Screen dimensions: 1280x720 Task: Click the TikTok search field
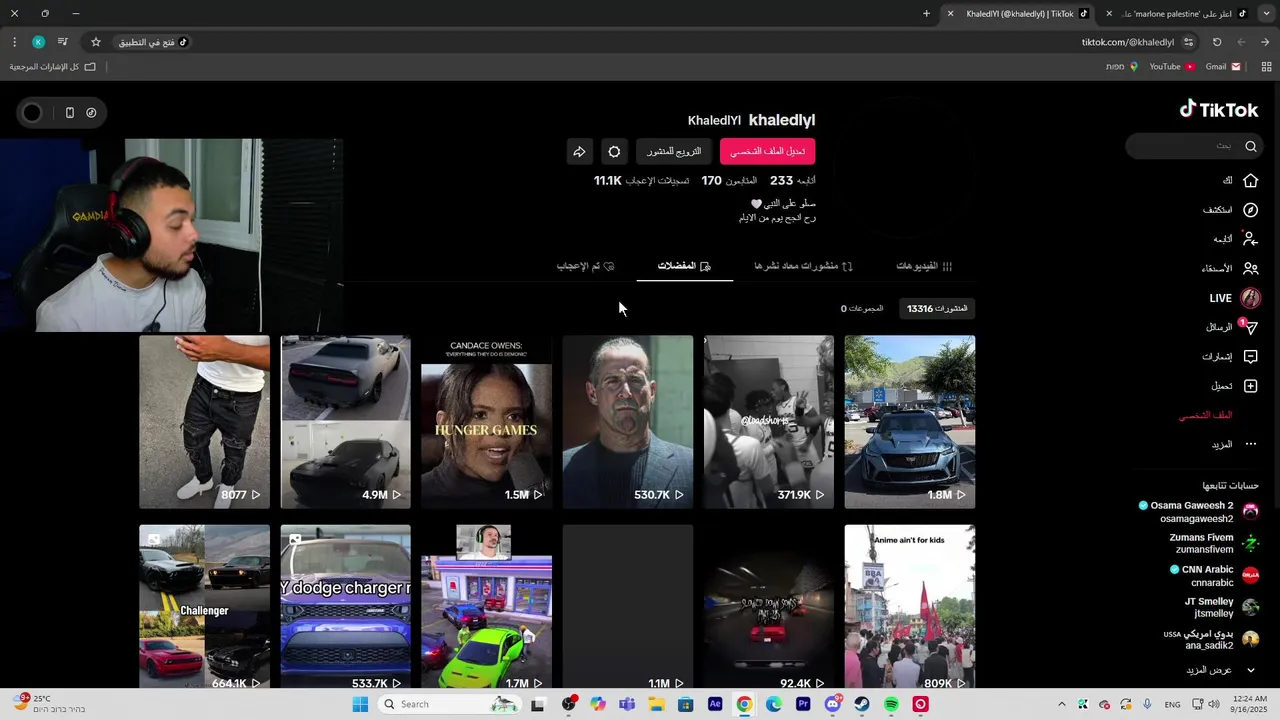(x=1194, y=146)
